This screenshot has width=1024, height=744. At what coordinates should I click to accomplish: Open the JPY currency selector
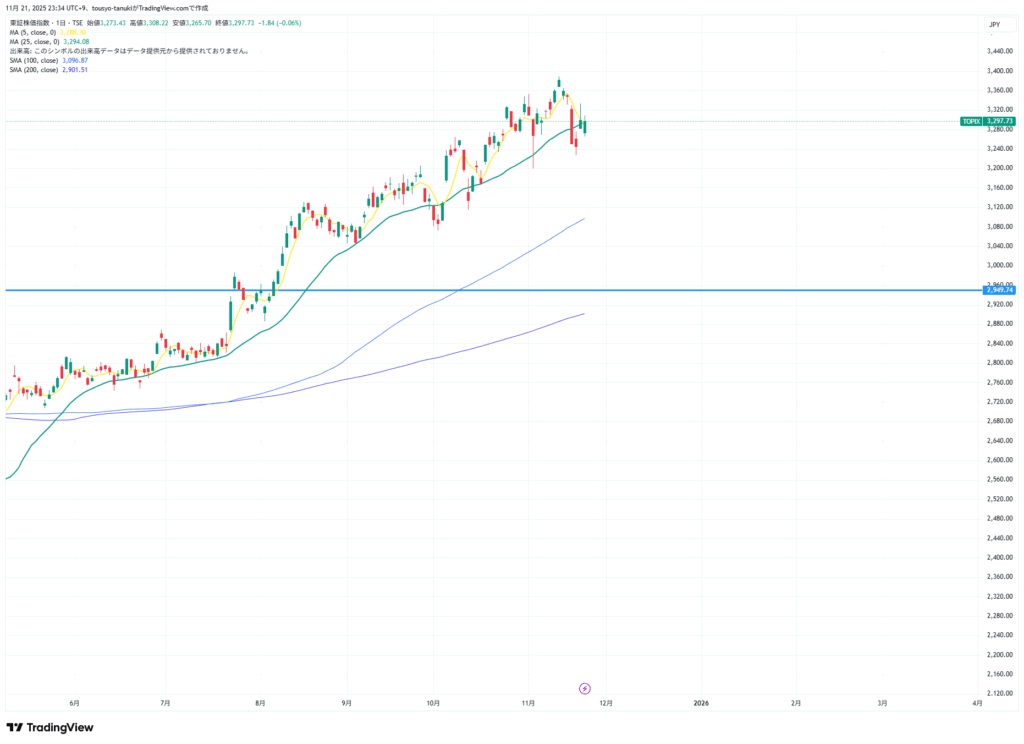tap(994, 24)
